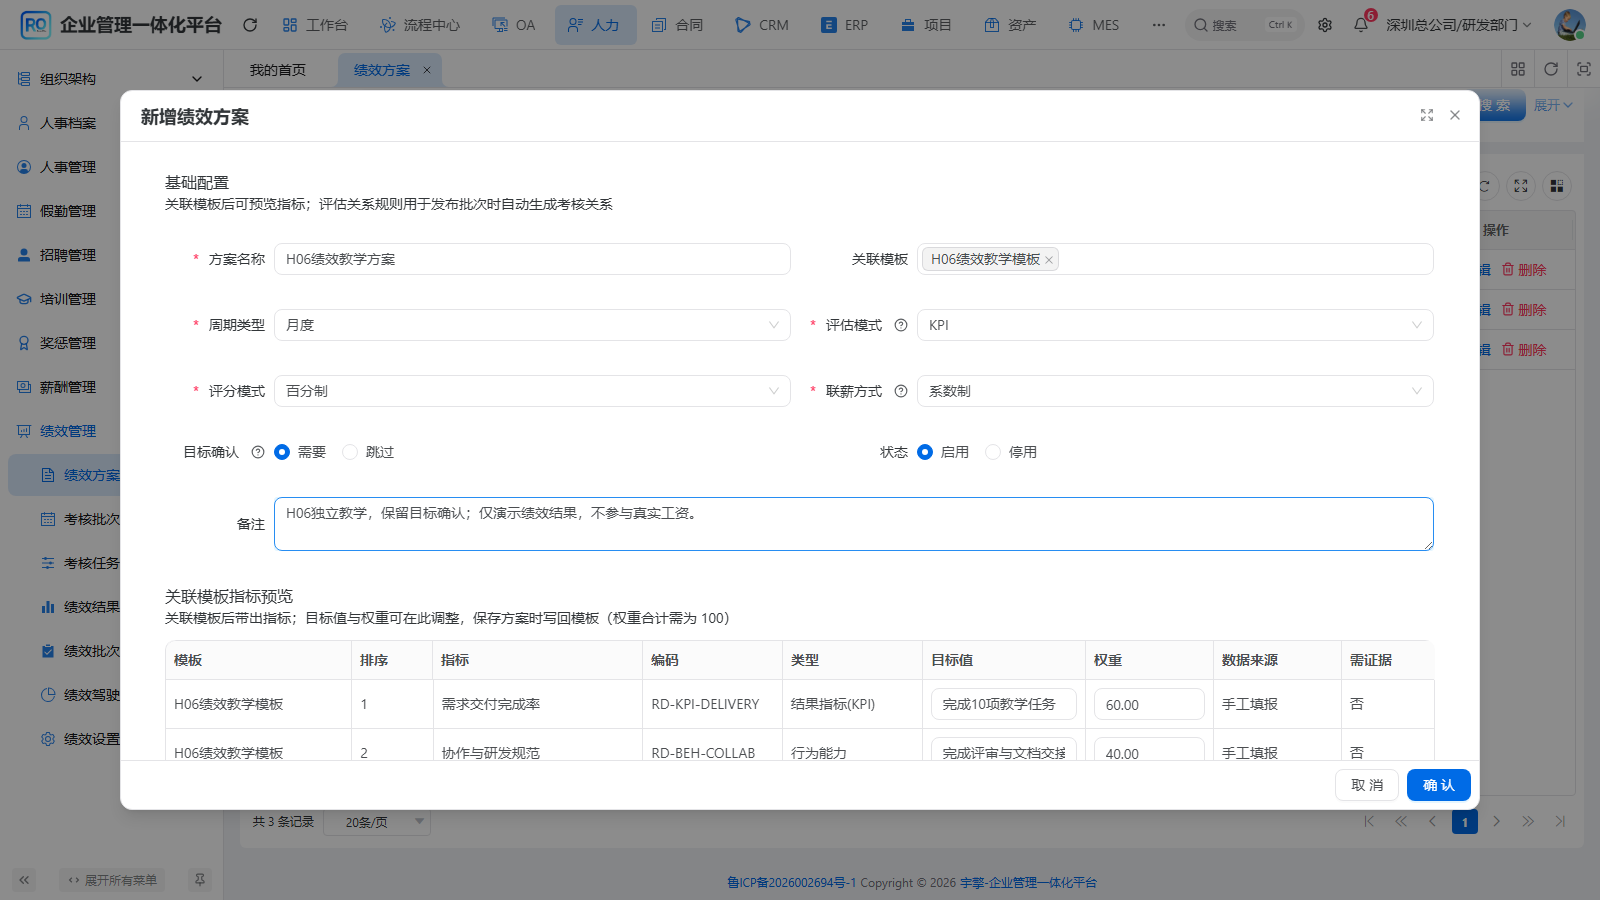Close the 绩效方案 tab with its x icon
Viewport: 1600px width, 900px height.
pos(427,70)
